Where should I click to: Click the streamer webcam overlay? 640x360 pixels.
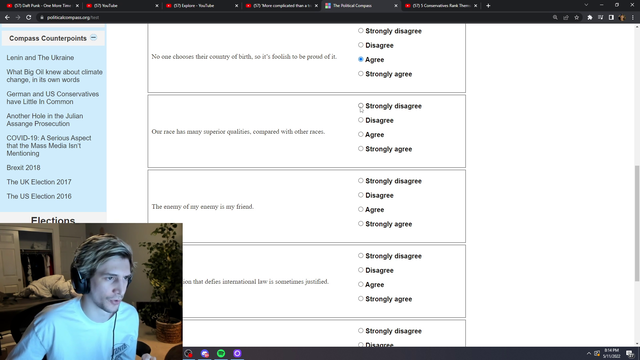91,291
